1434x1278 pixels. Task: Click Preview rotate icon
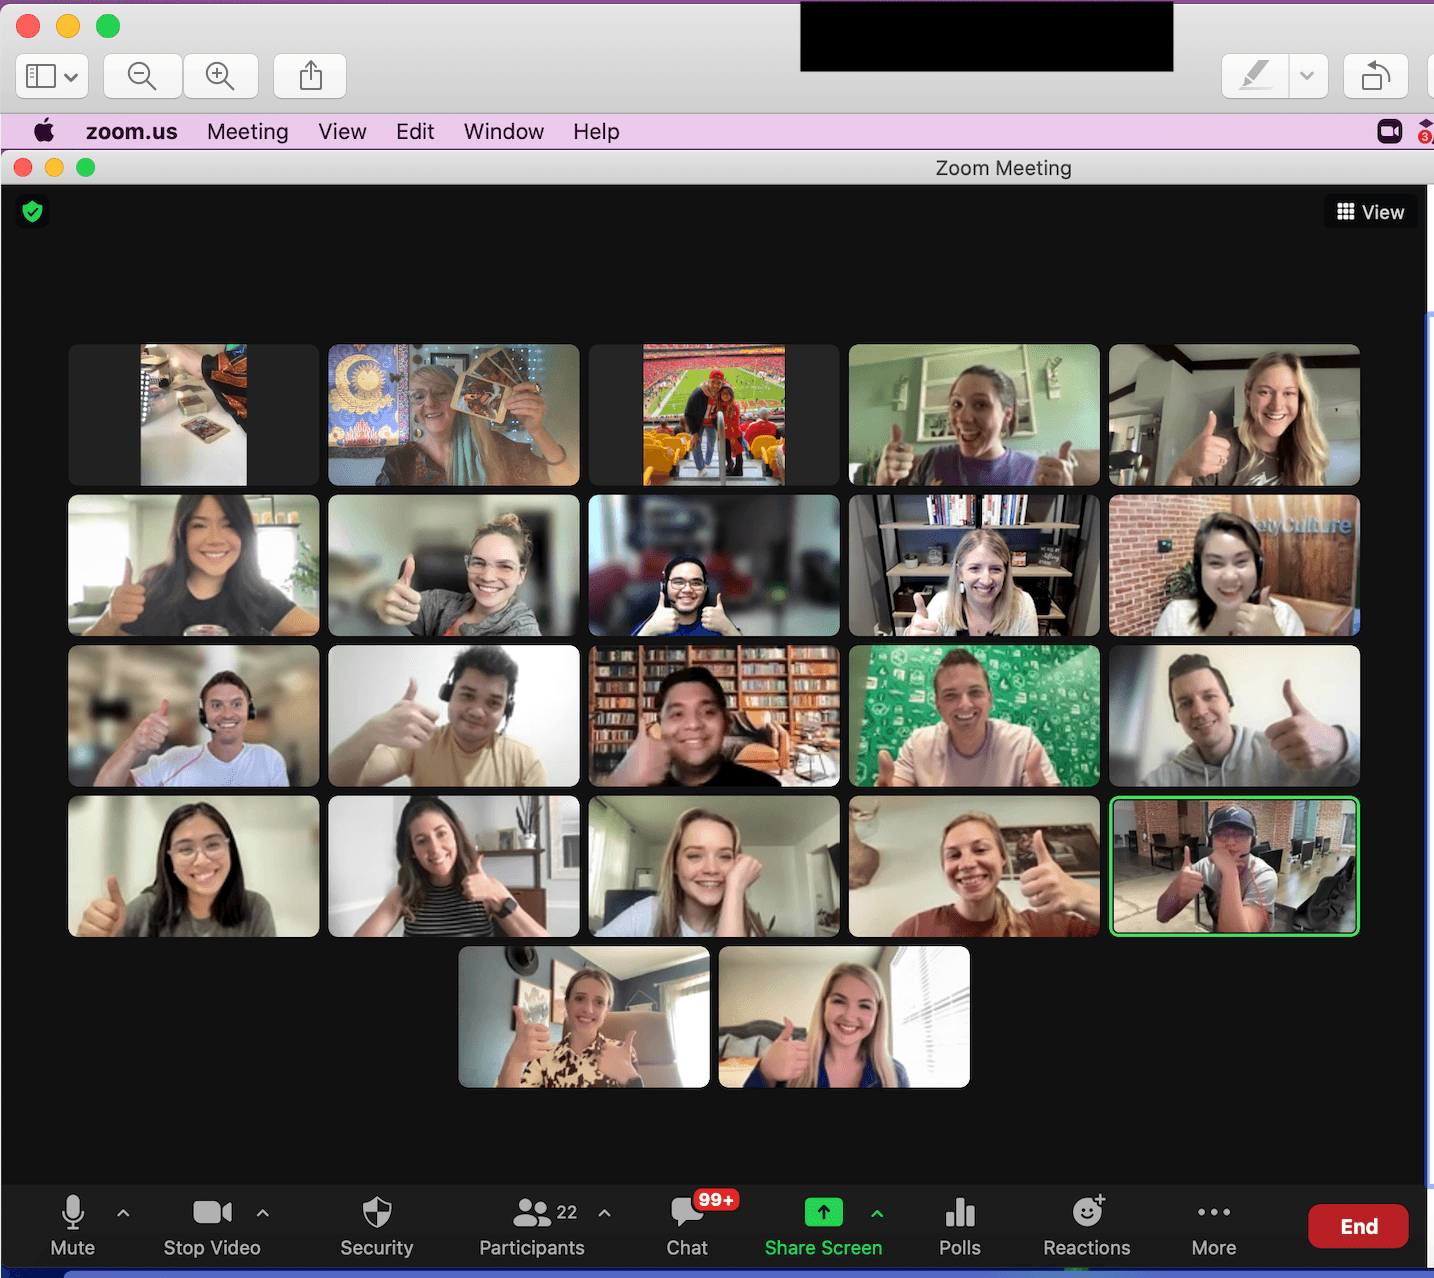click(x=1376, y=76)
